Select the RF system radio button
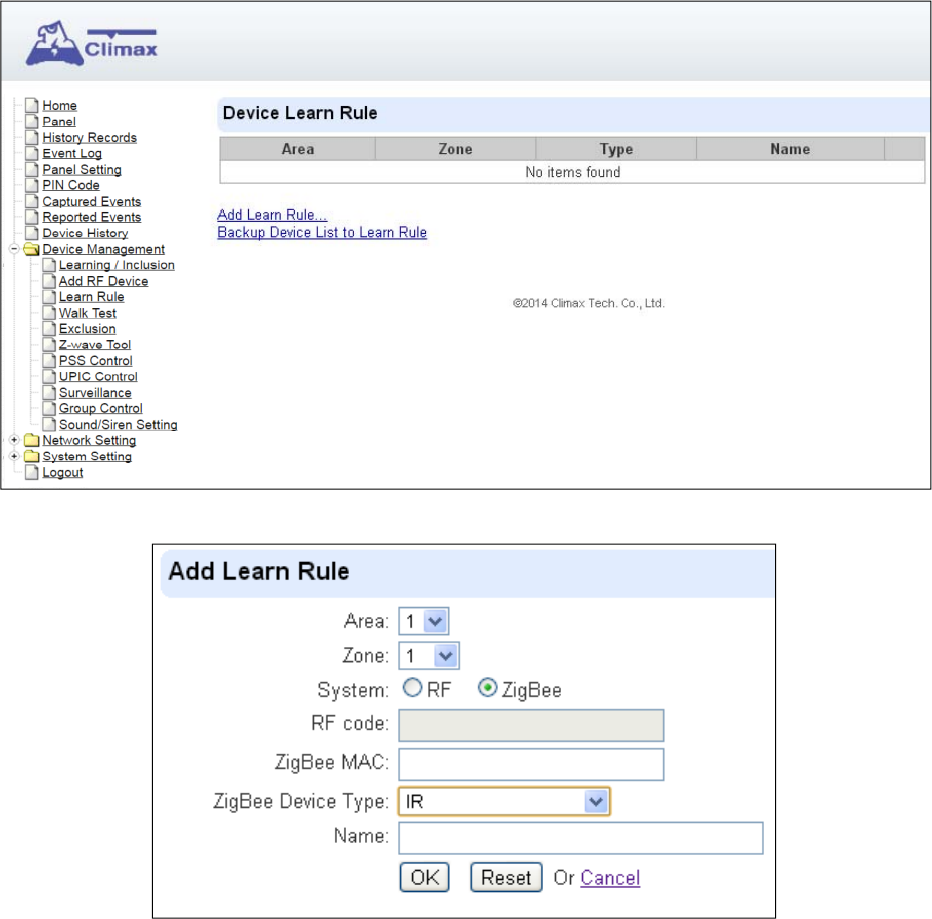 click(413, 688)
